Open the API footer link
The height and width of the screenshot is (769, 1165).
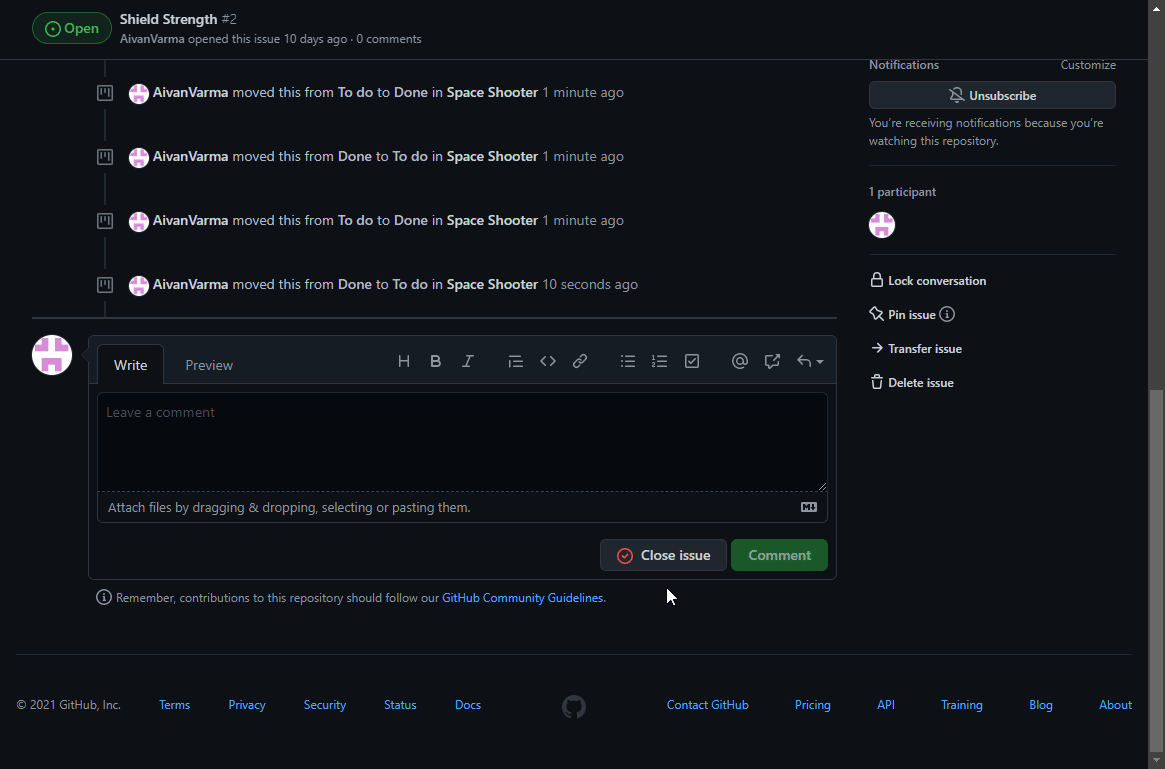click(x=886, y=704)
